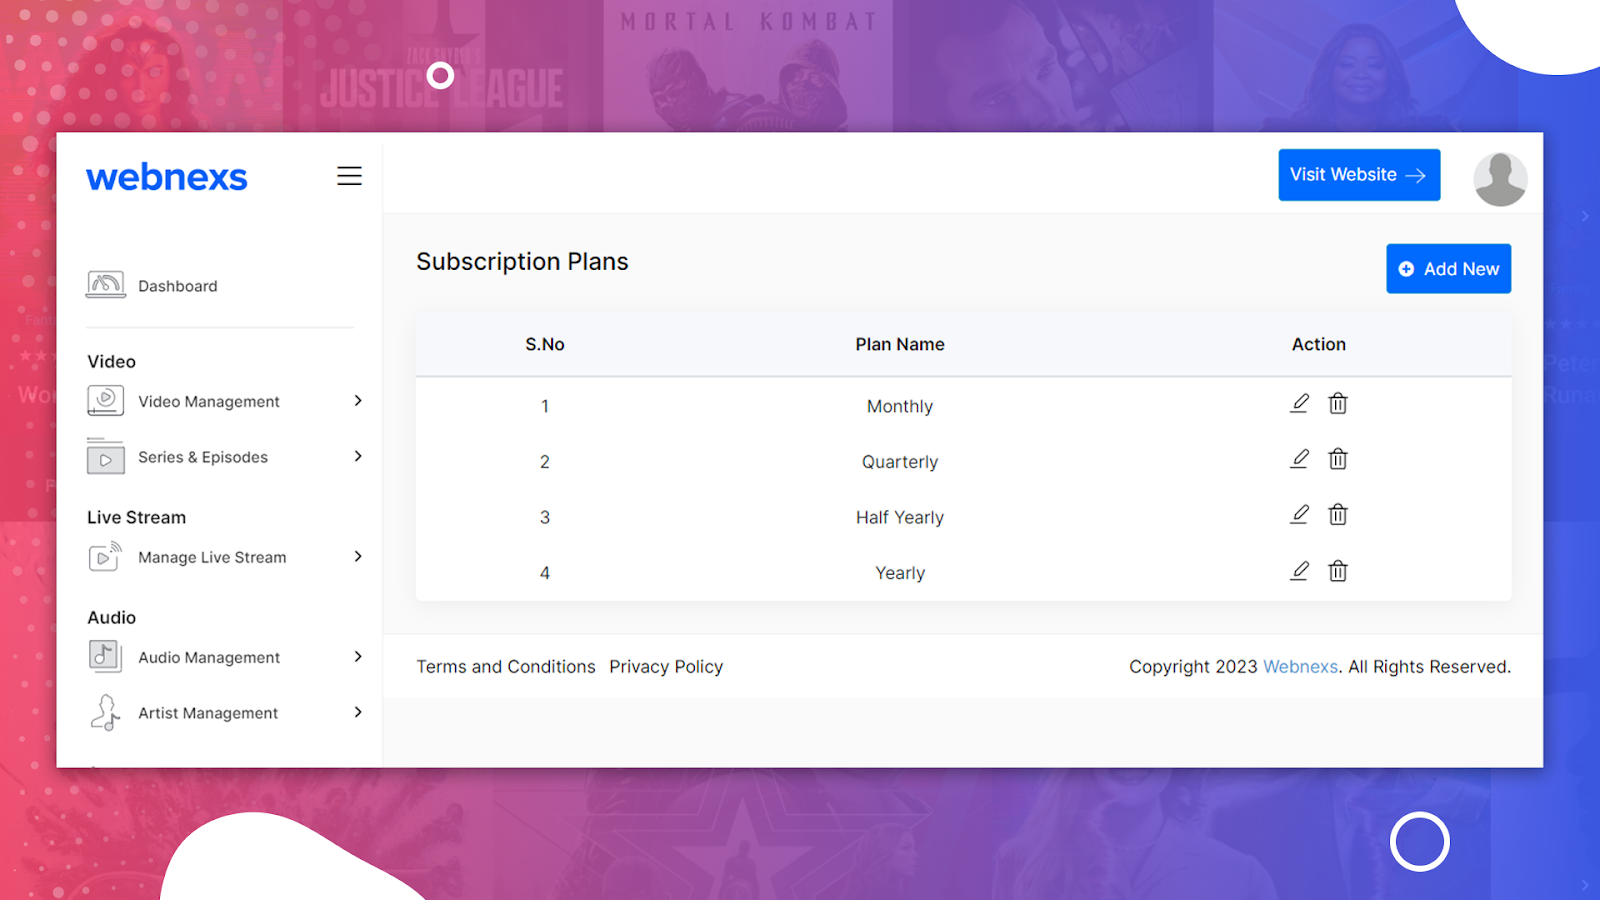Click the S.No column header
Image resolution: width=1600 pixels, height=900 pixels.
(545, 344)
